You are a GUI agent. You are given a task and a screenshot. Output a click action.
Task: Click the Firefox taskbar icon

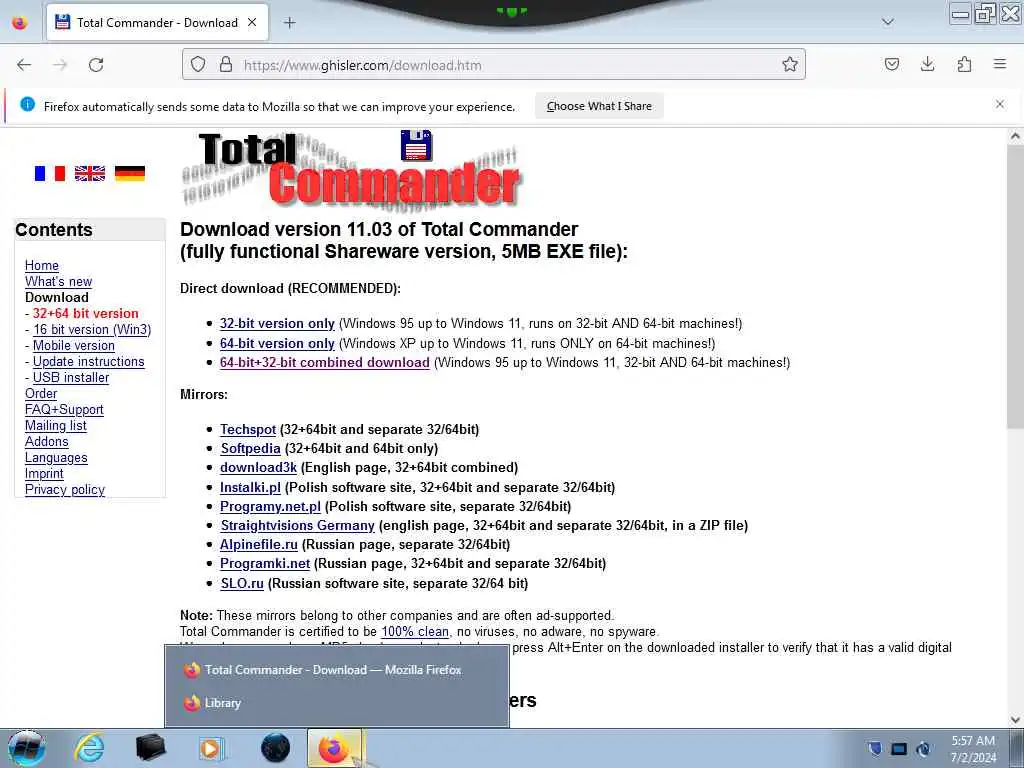point(334,748)
